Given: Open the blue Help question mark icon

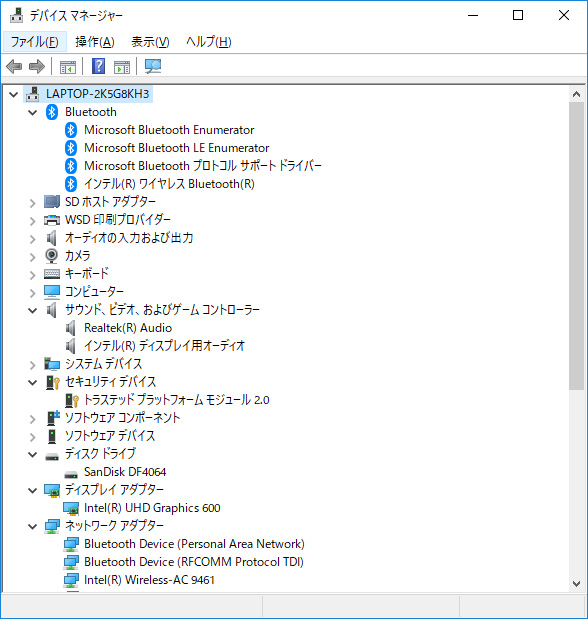Looking at the screenshot, I should pos(98,66).
